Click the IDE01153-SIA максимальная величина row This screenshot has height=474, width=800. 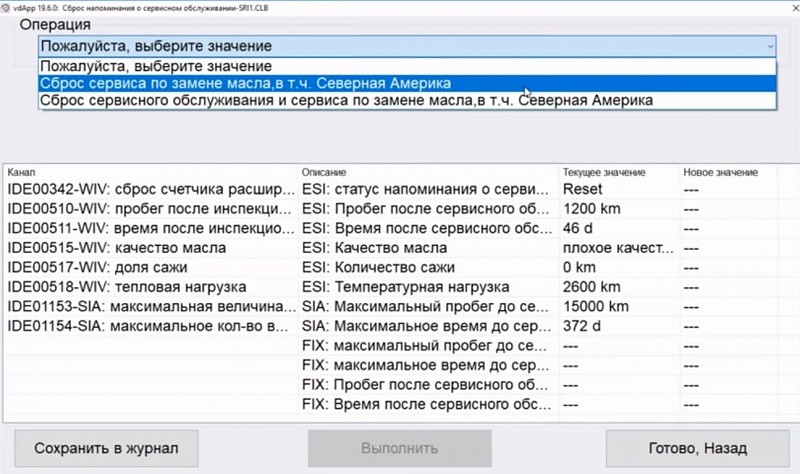point(150,306)
